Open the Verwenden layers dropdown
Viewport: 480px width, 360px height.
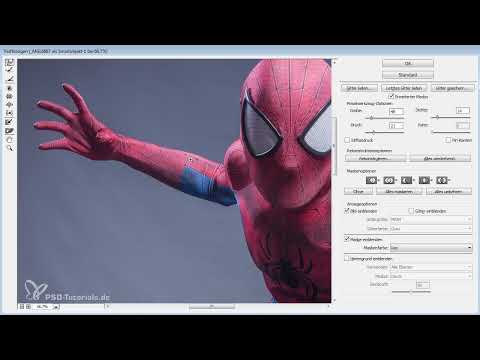point(431,267)
